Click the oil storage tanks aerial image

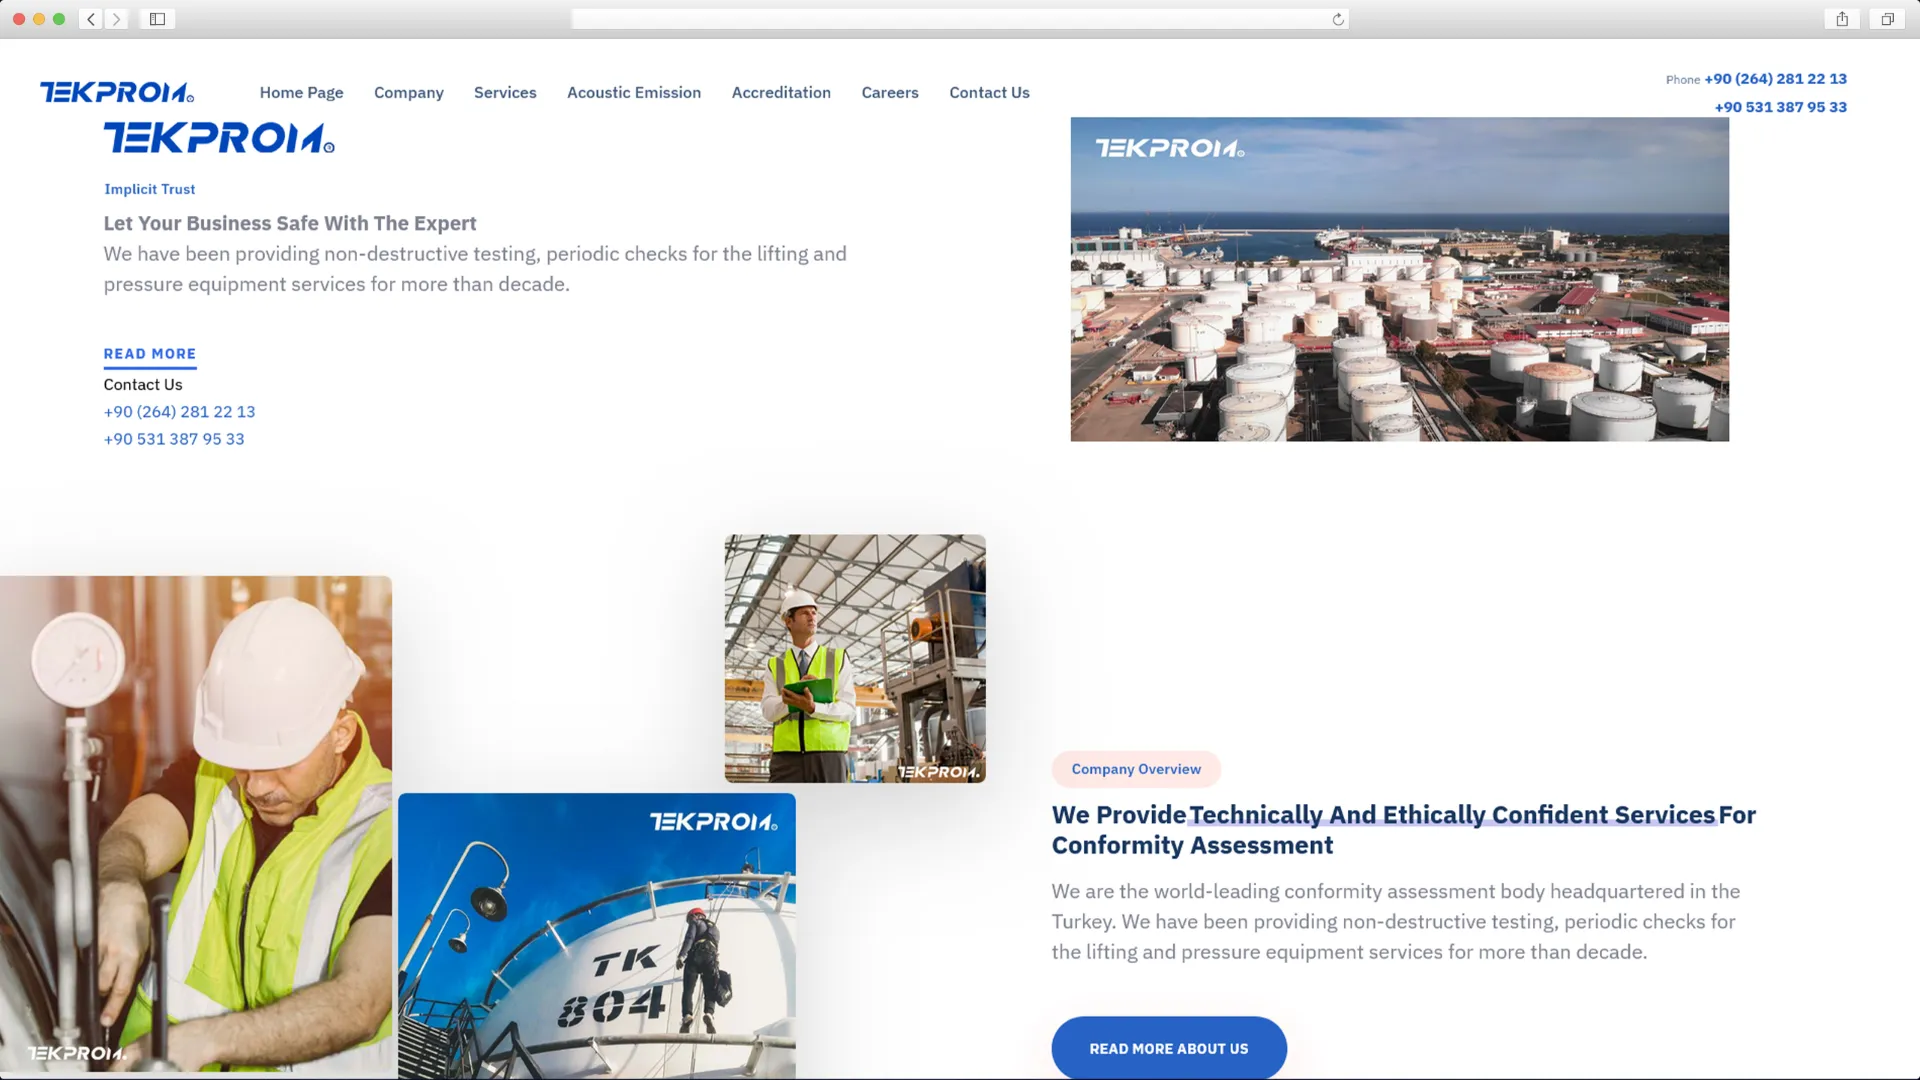pos(1399,279)
